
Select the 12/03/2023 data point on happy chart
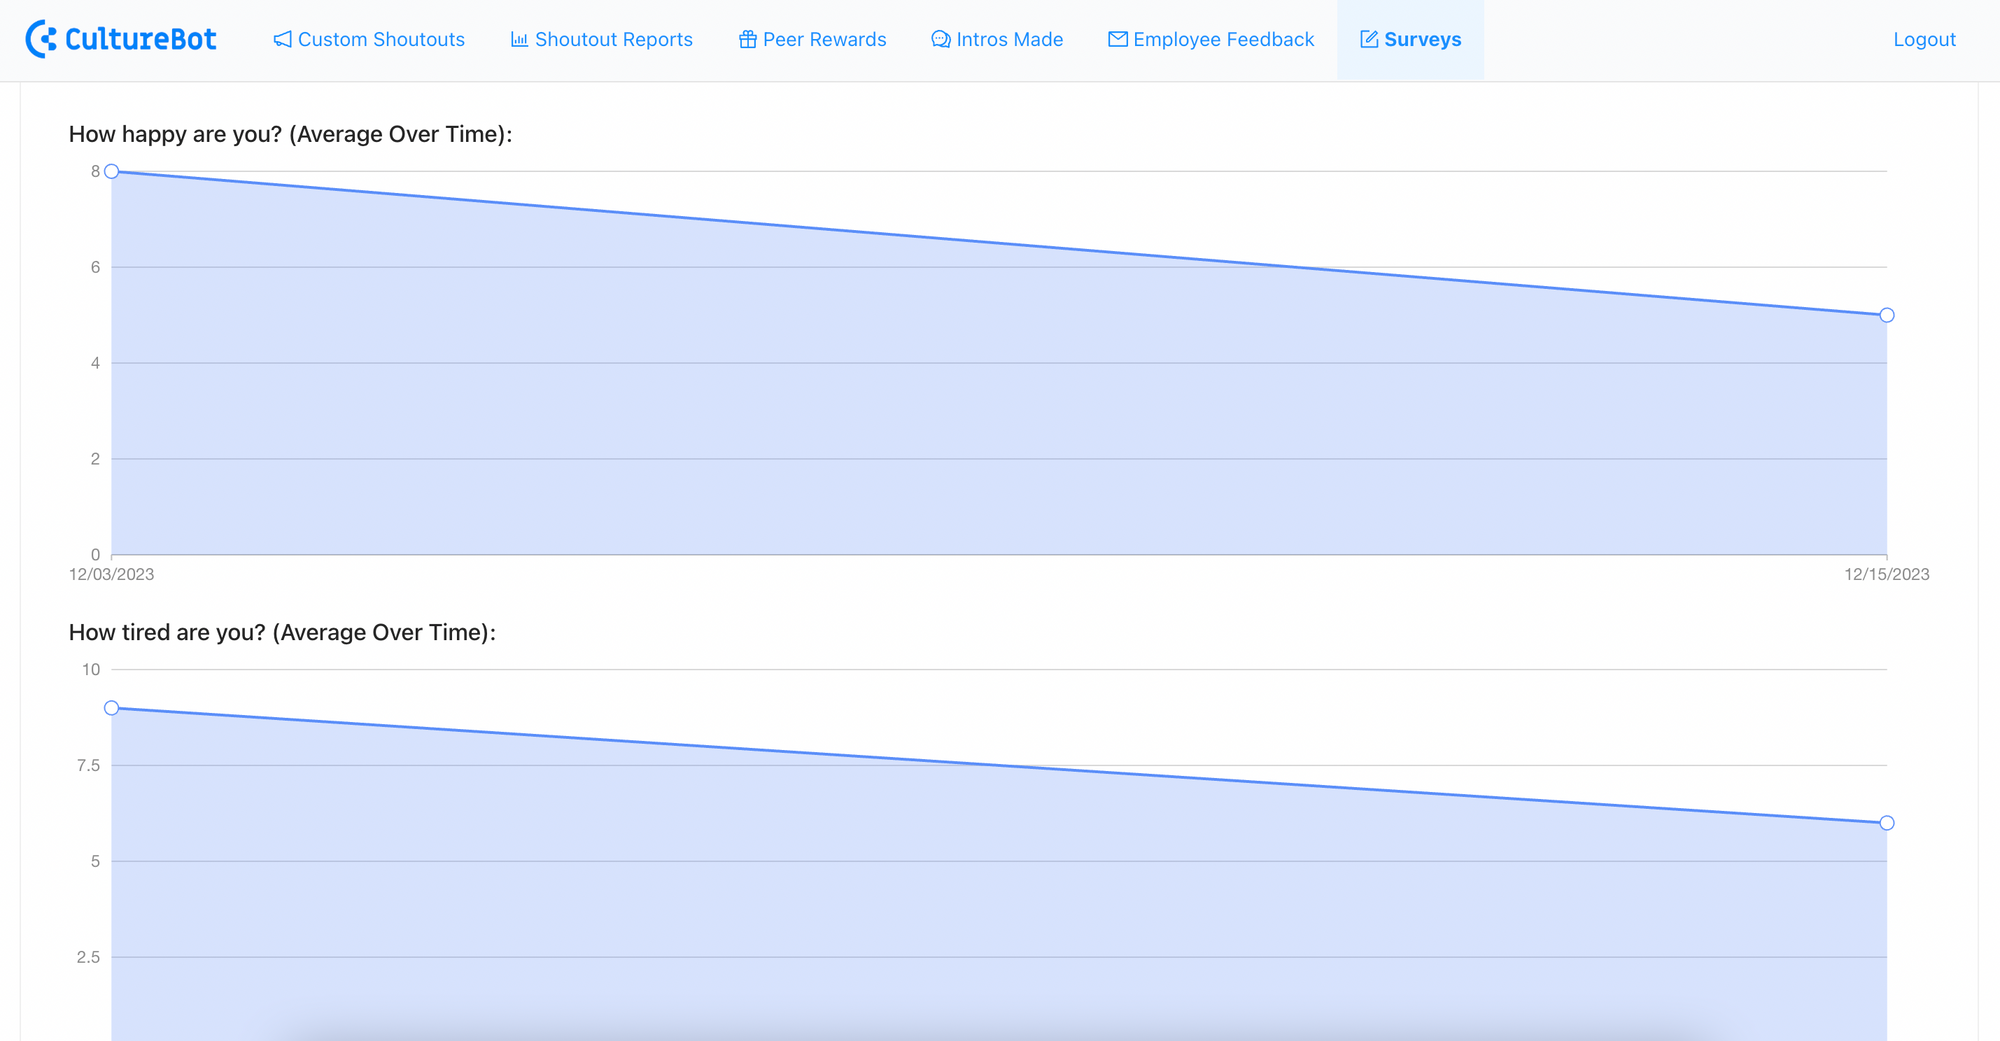click(112, 172)
